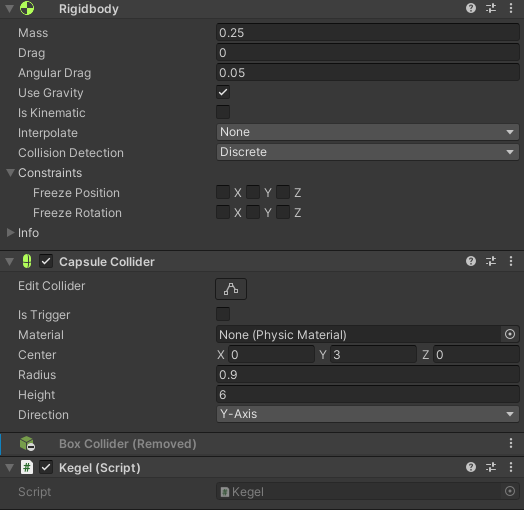The image size is (524, 510).
Task: Tick Freeze Position Y constraint
Action: (253, 193)
